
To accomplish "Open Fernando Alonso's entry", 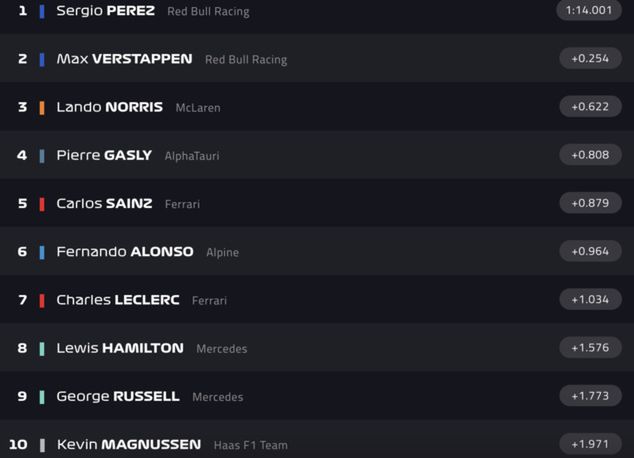I will [124, 252].
